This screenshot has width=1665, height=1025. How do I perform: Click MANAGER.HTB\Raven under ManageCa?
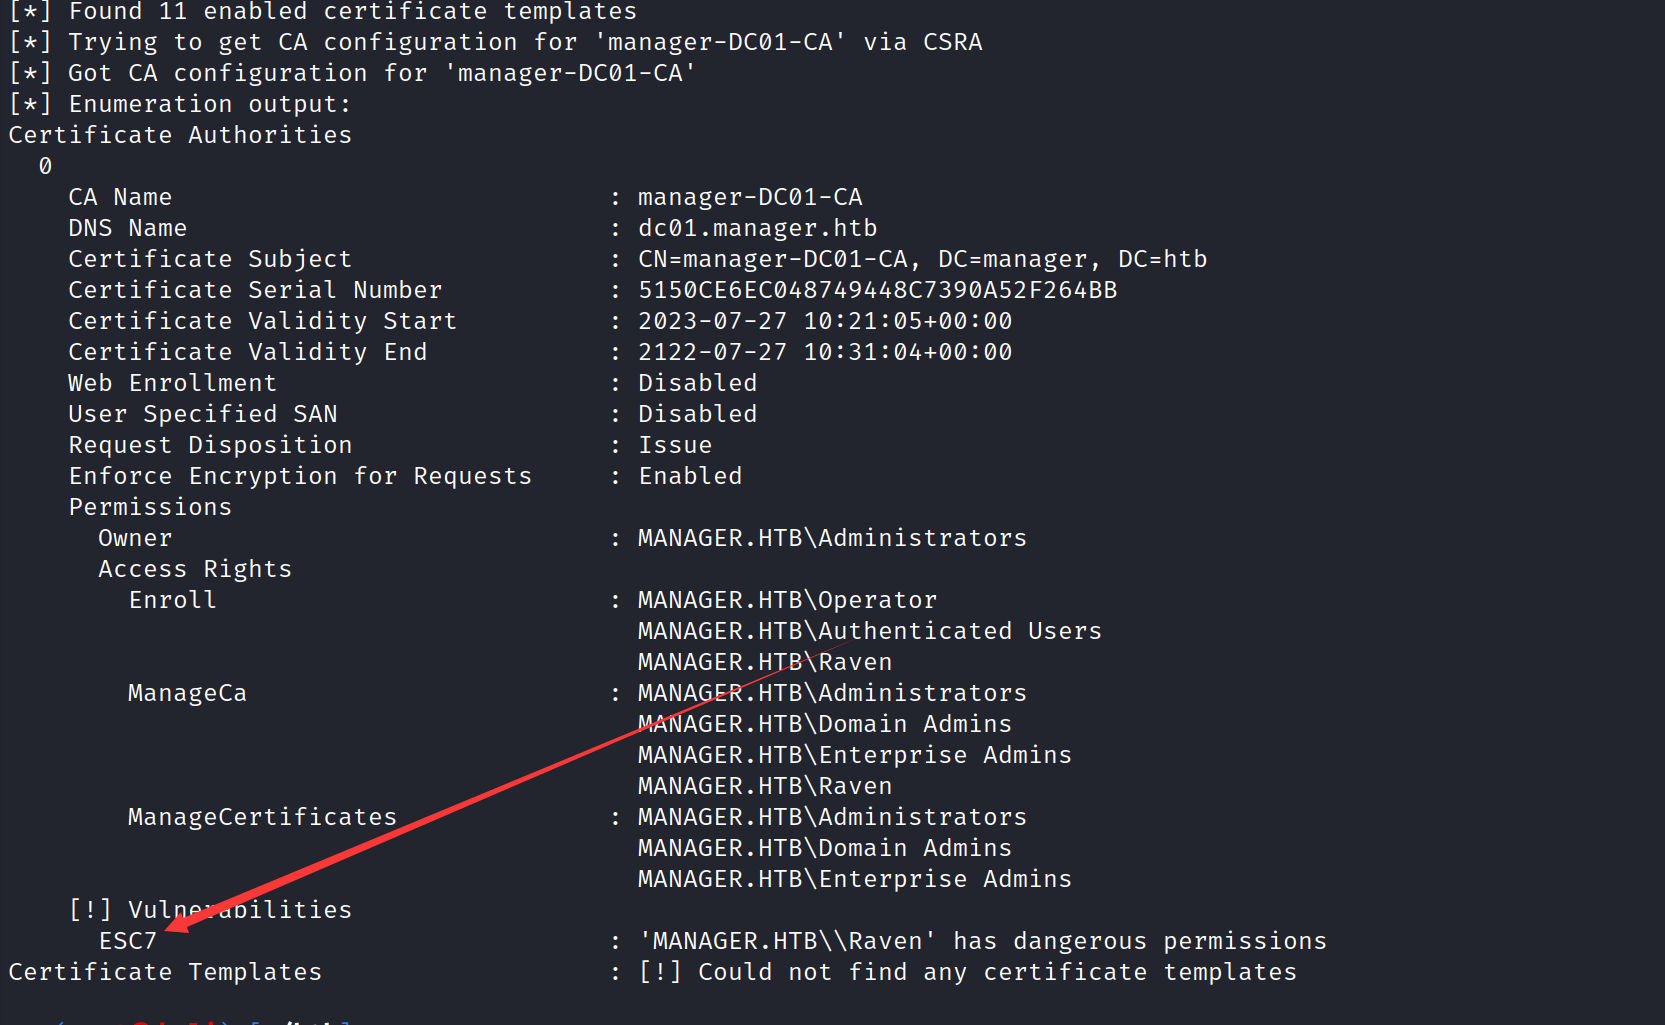coord(765,786)
